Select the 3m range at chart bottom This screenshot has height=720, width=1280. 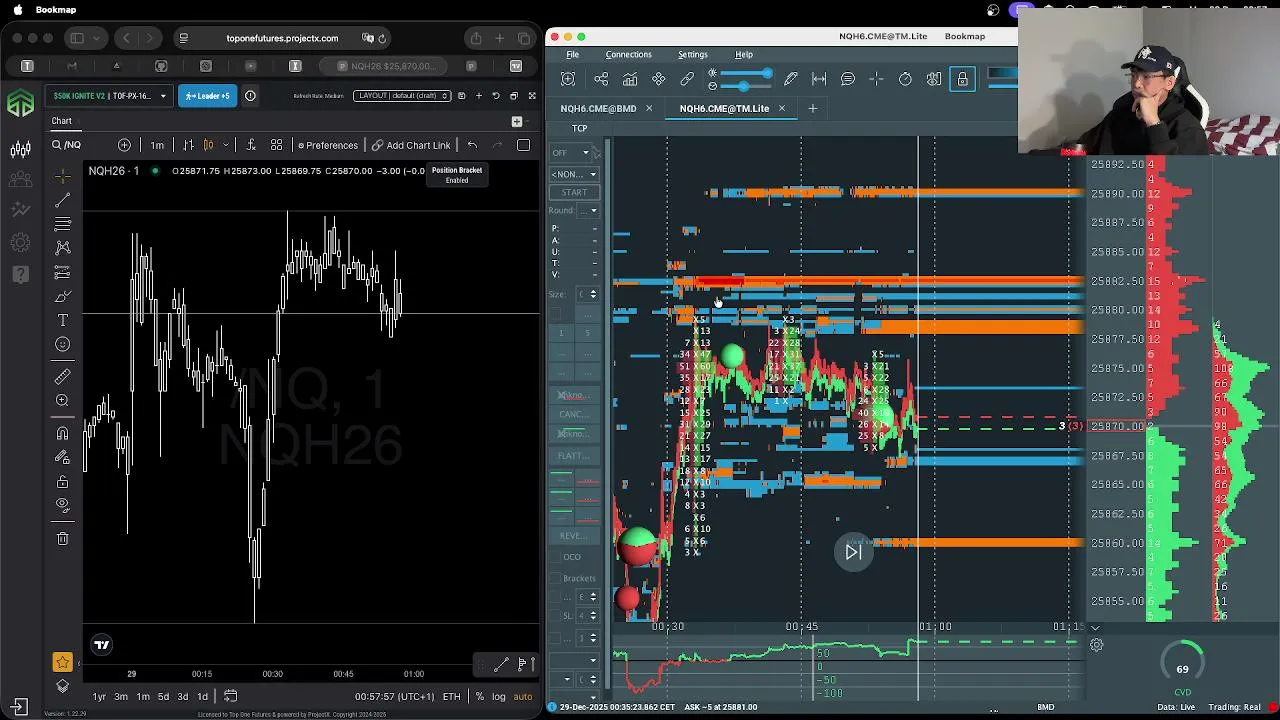(120, 696)
